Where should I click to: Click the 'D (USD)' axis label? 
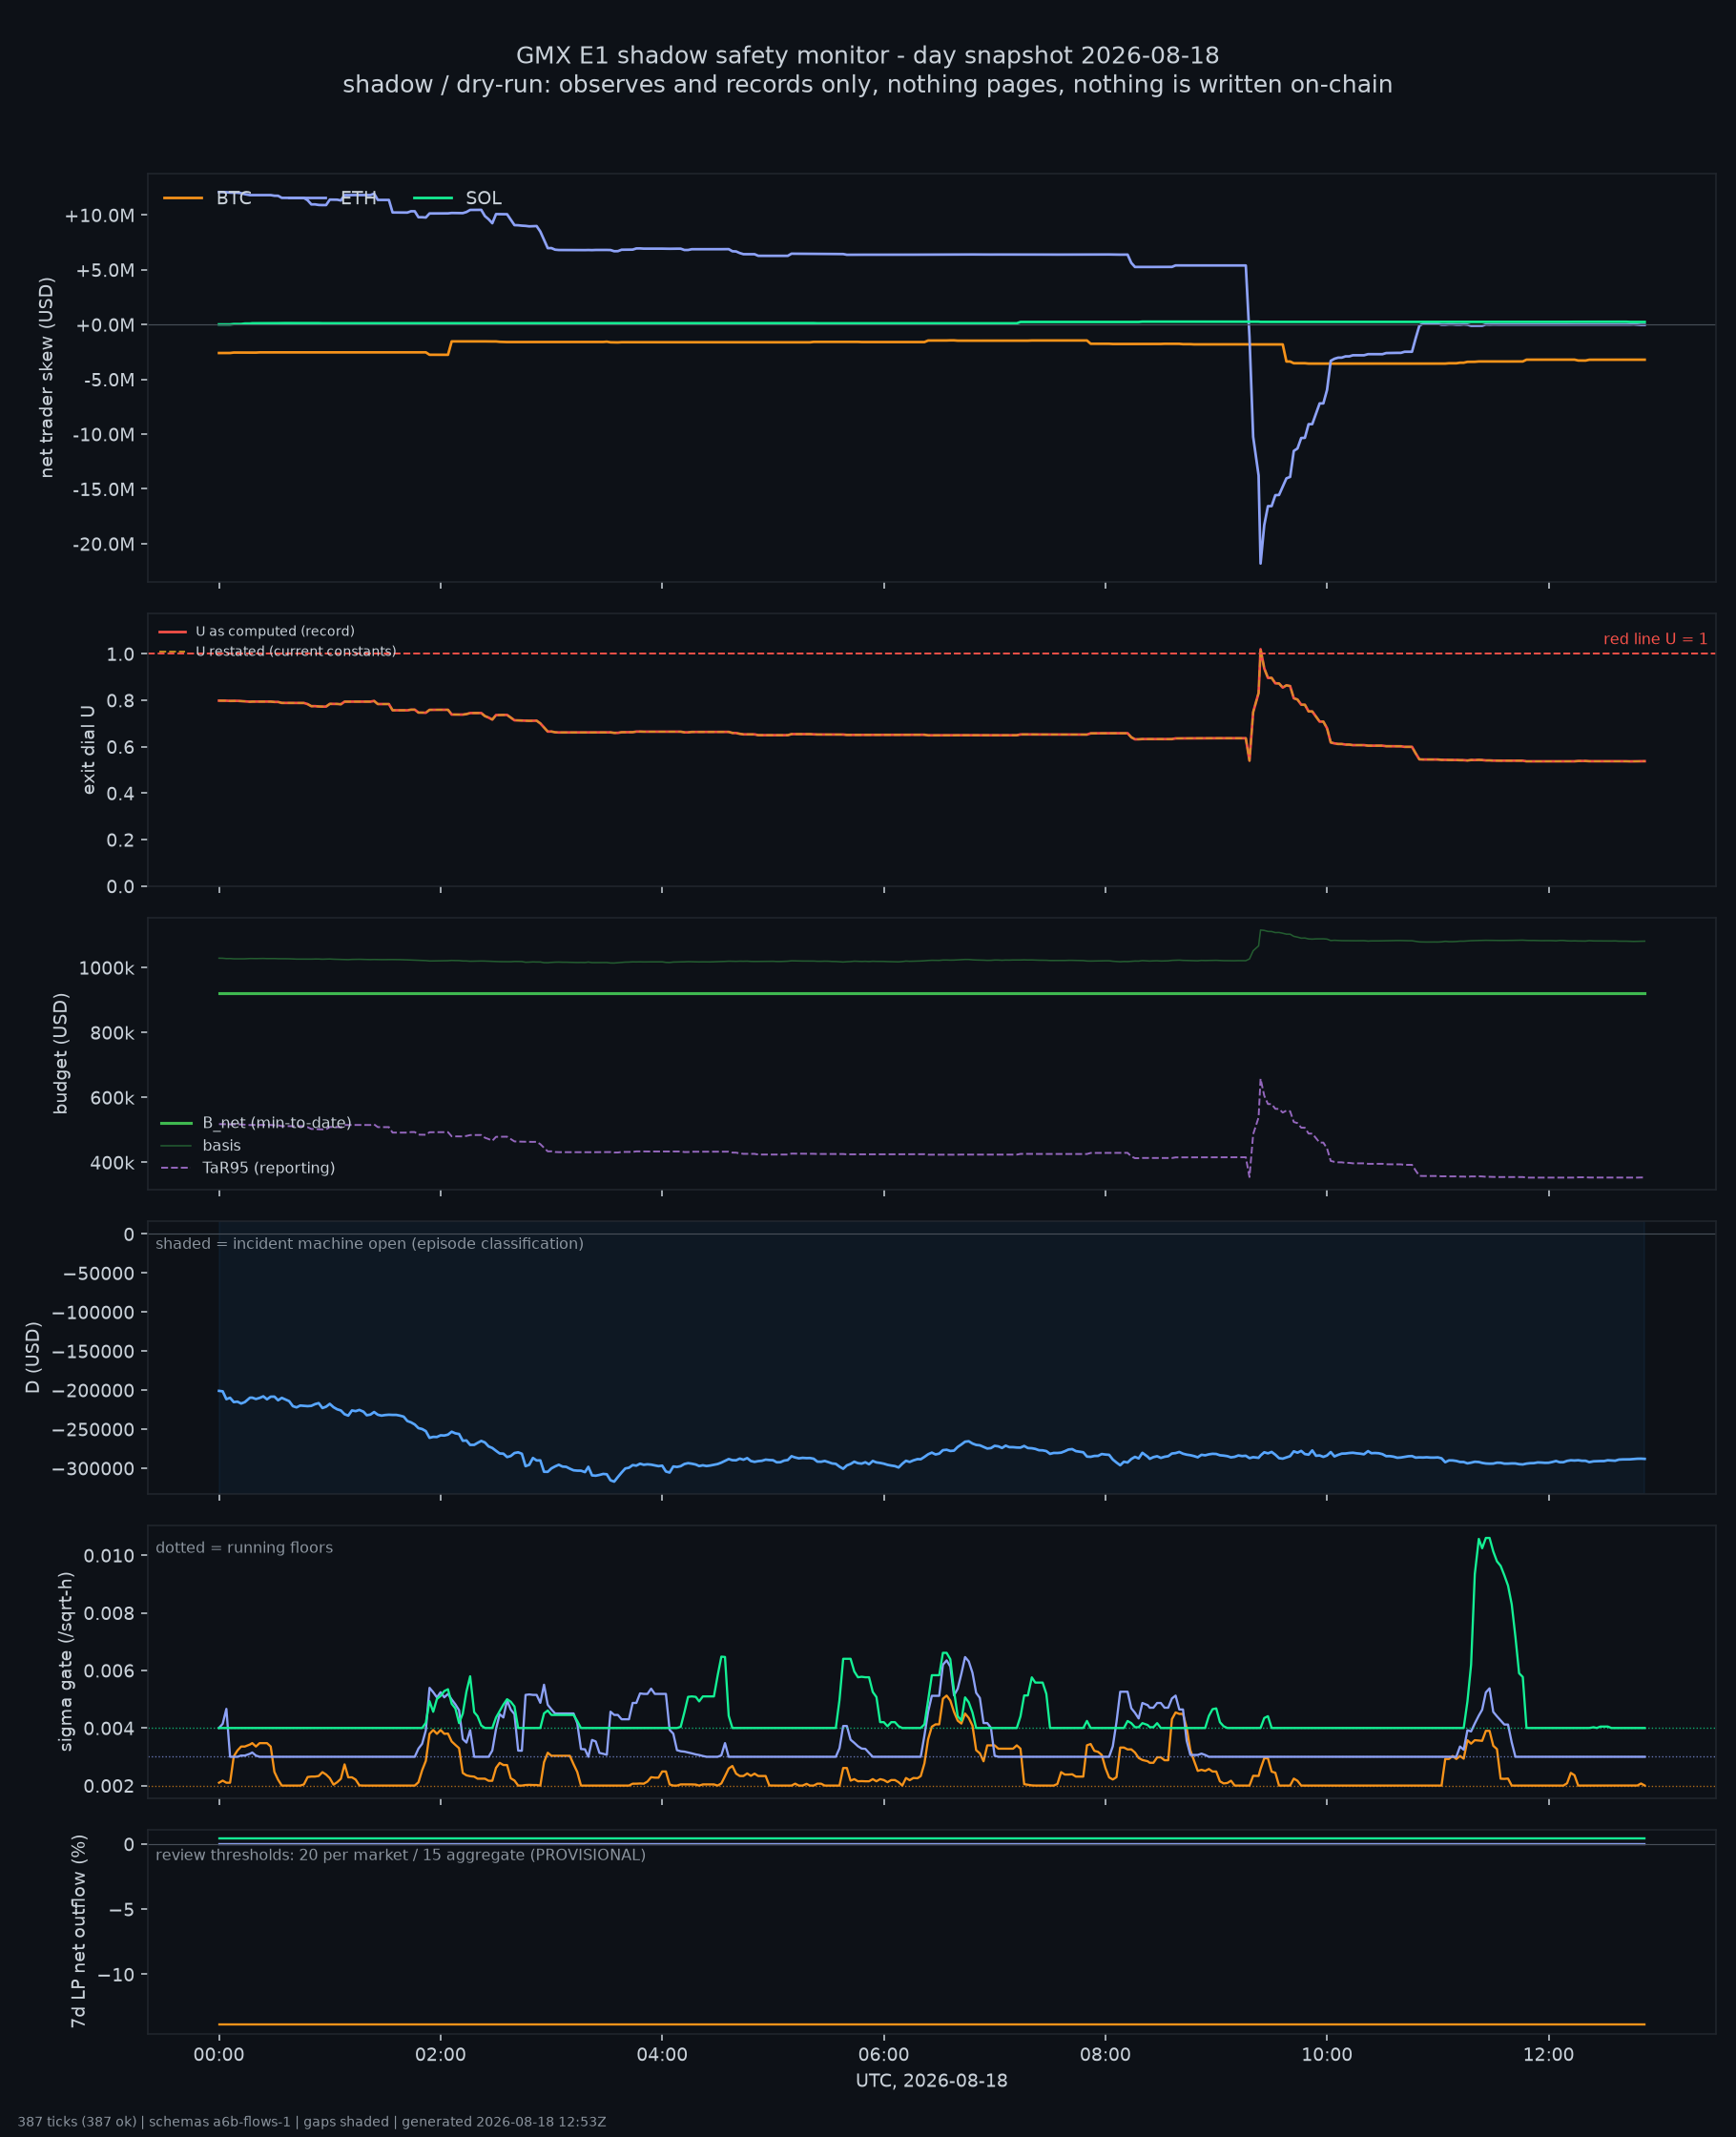[x=33, y=1357]
